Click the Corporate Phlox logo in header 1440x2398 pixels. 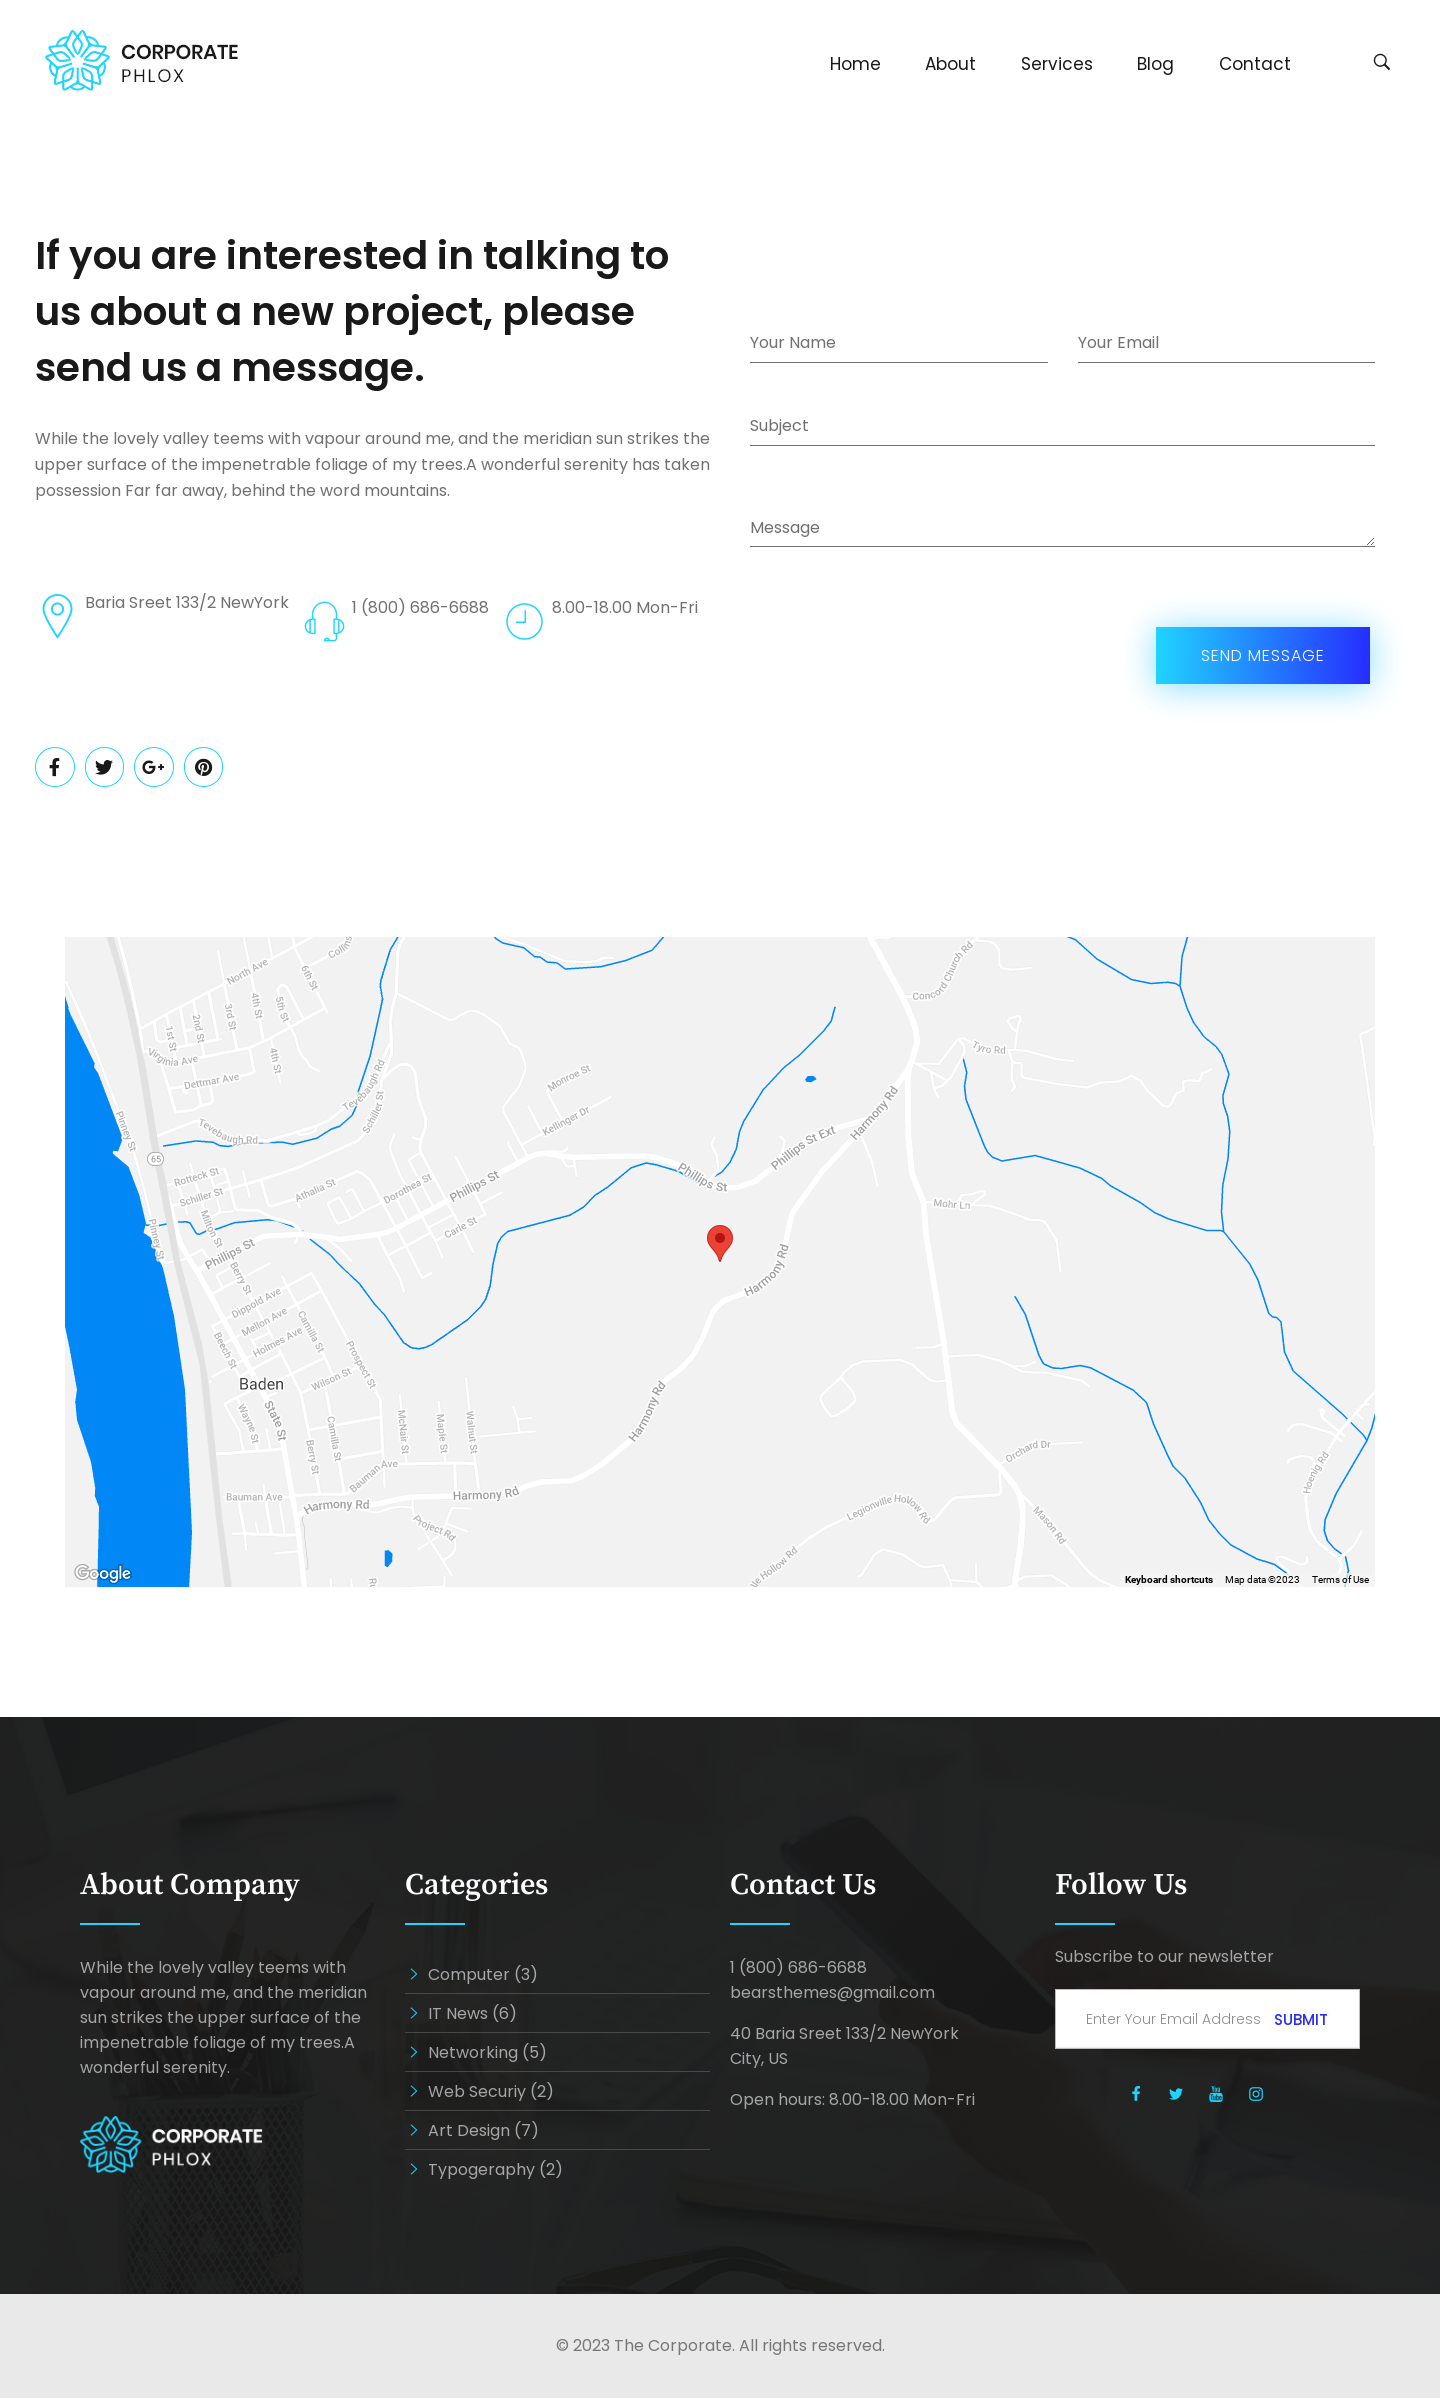[142, 62]
